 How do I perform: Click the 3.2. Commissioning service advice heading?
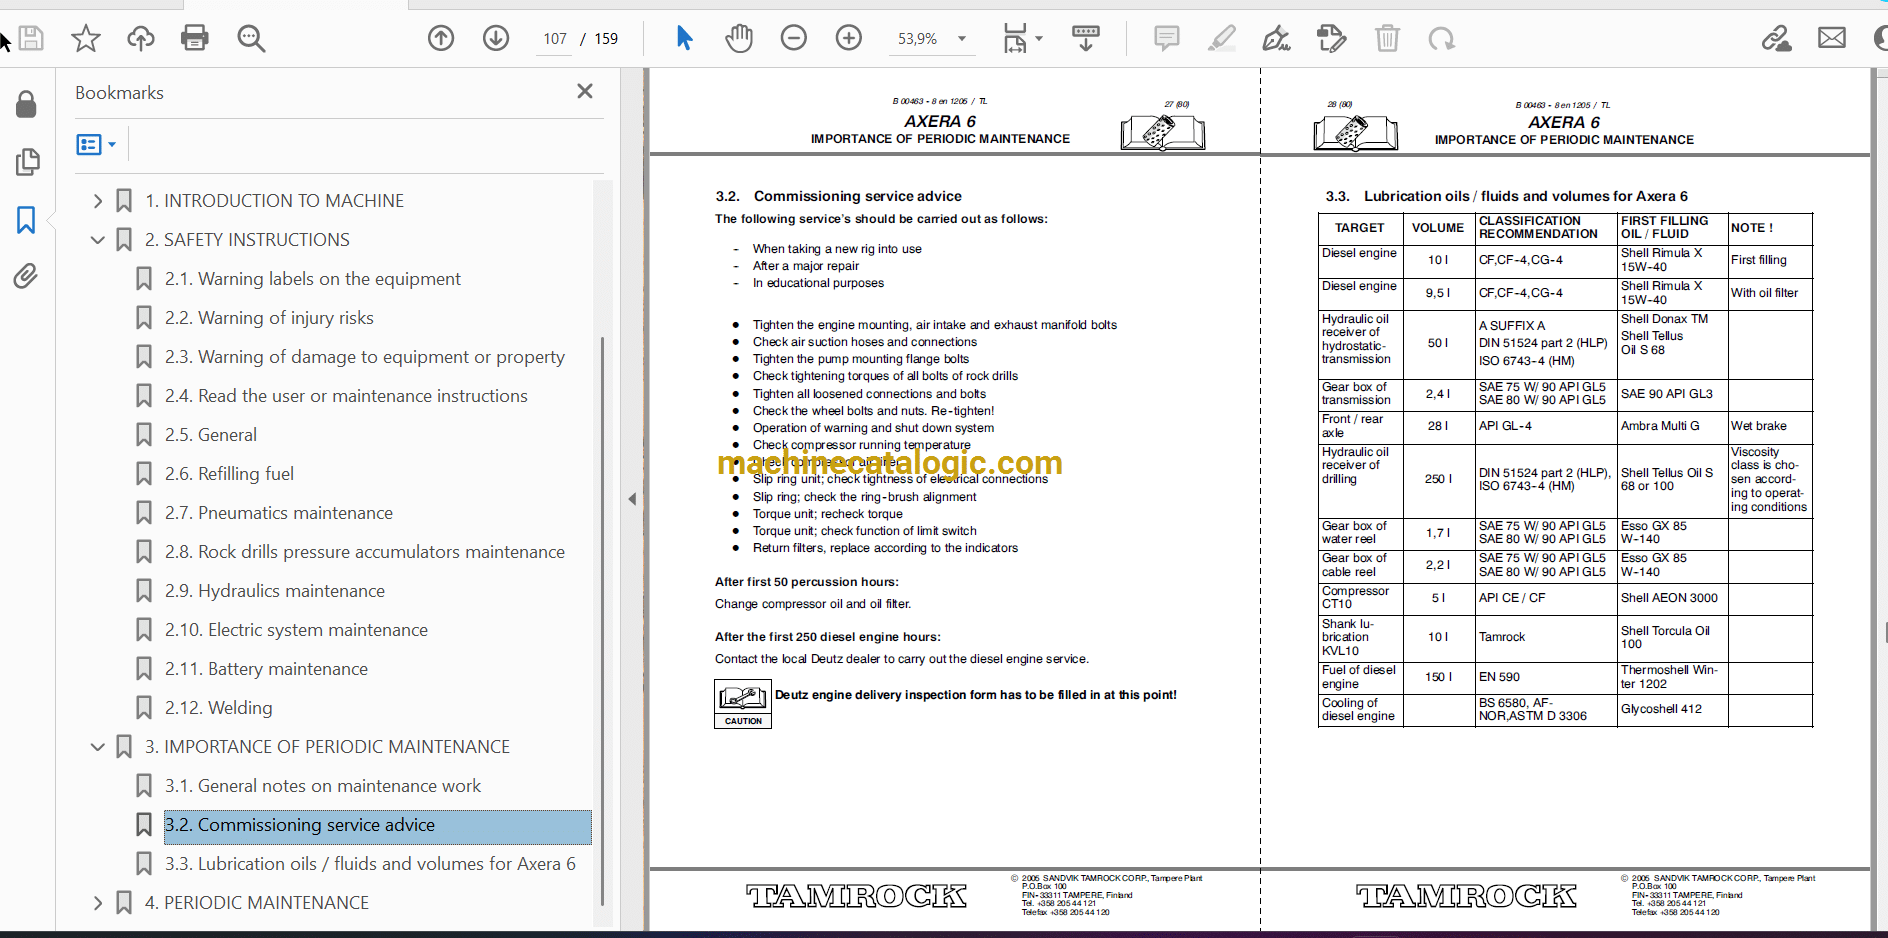pyautogui.click(x=838, y=196)
